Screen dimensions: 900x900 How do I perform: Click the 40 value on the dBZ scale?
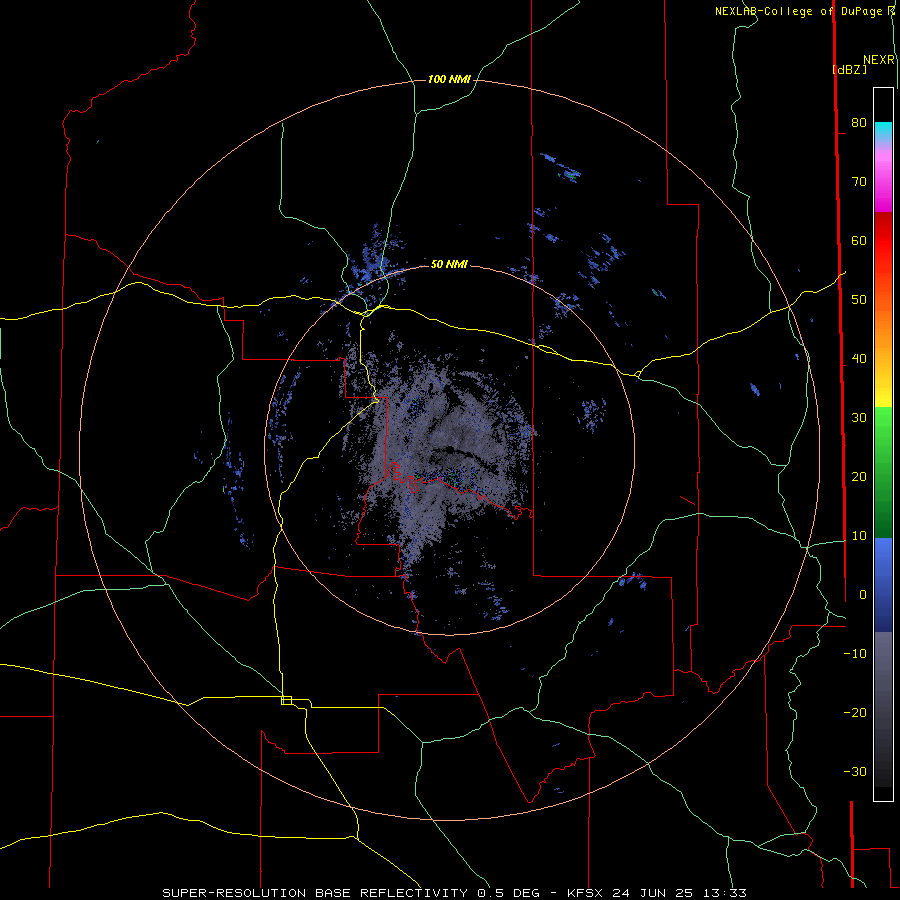859,359
